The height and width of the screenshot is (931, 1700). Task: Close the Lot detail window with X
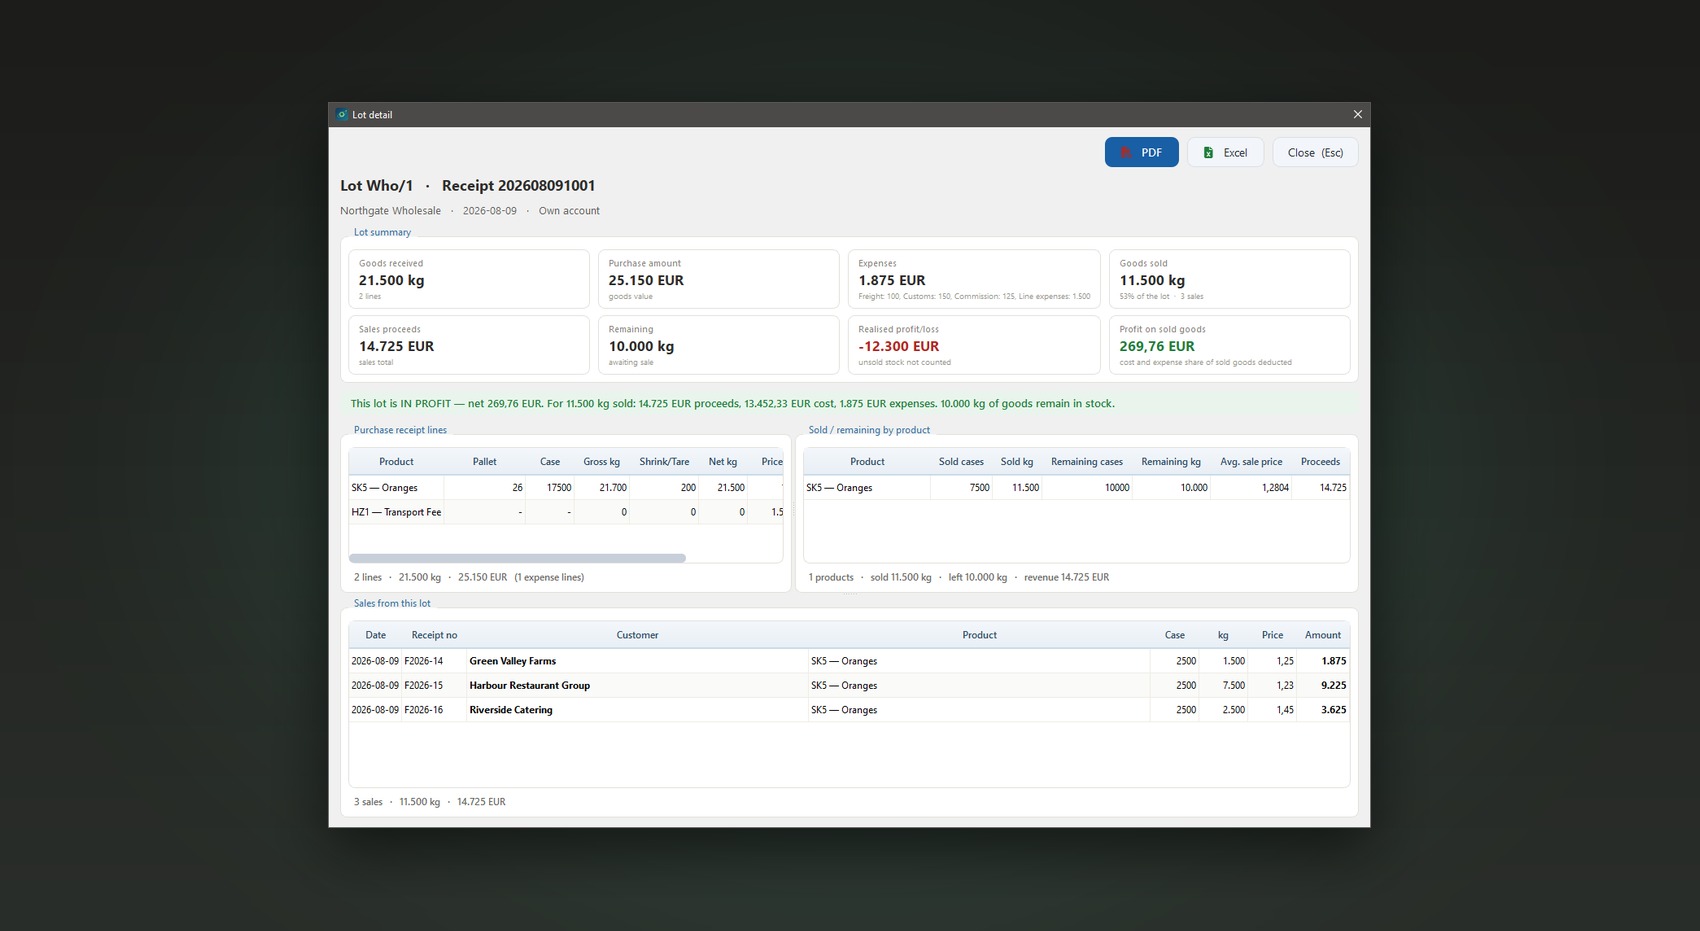1357,114
